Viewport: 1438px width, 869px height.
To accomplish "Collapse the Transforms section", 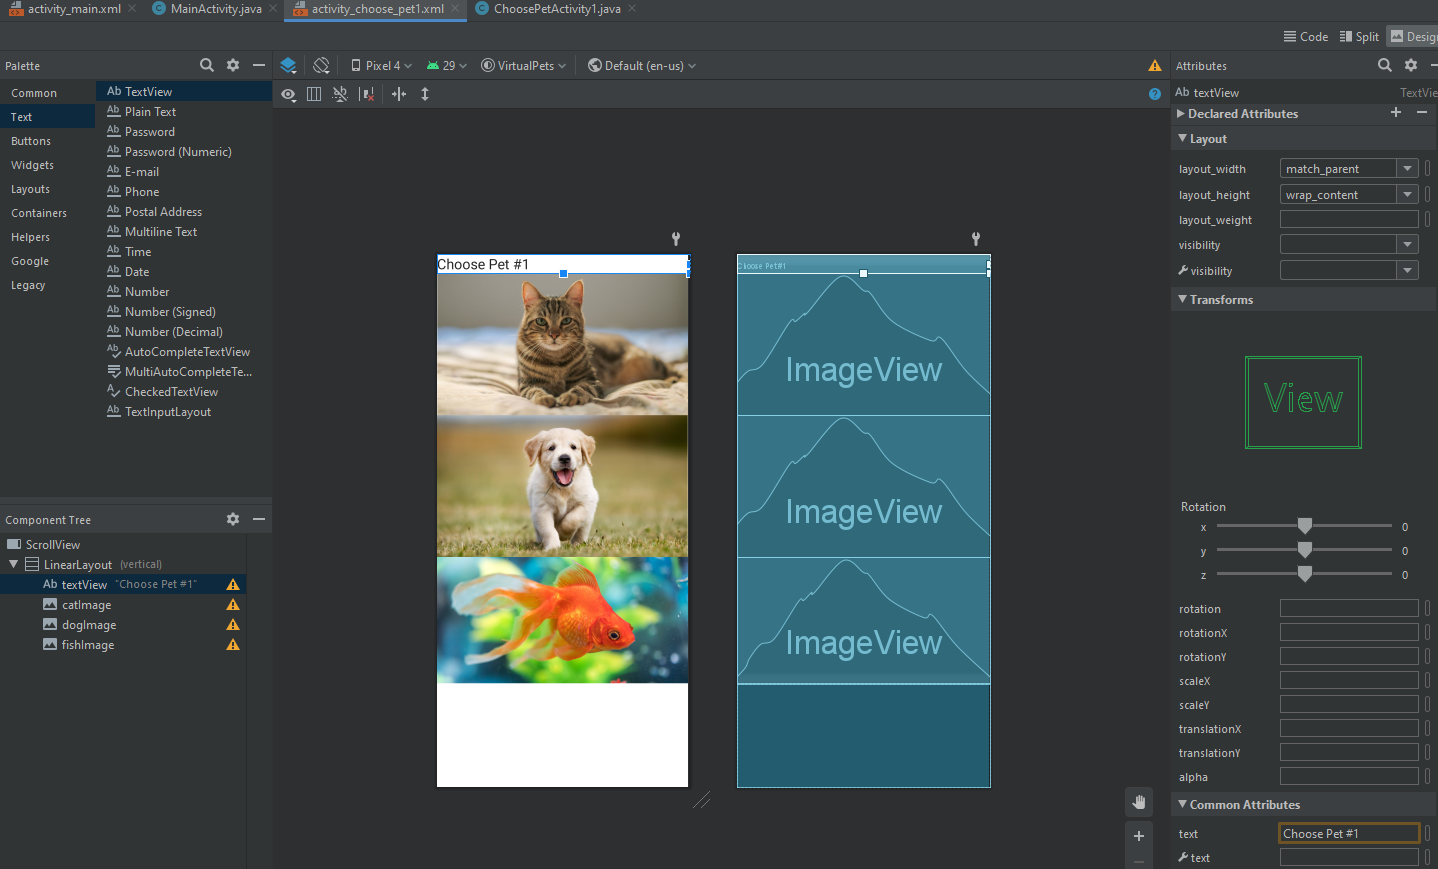I will click(1183, 300).
